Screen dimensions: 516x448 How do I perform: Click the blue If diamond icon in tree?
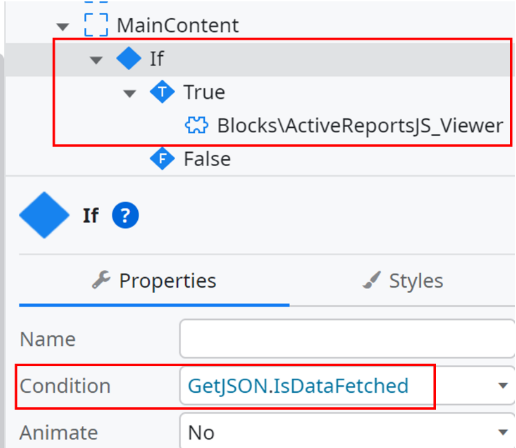coord(129,58)
